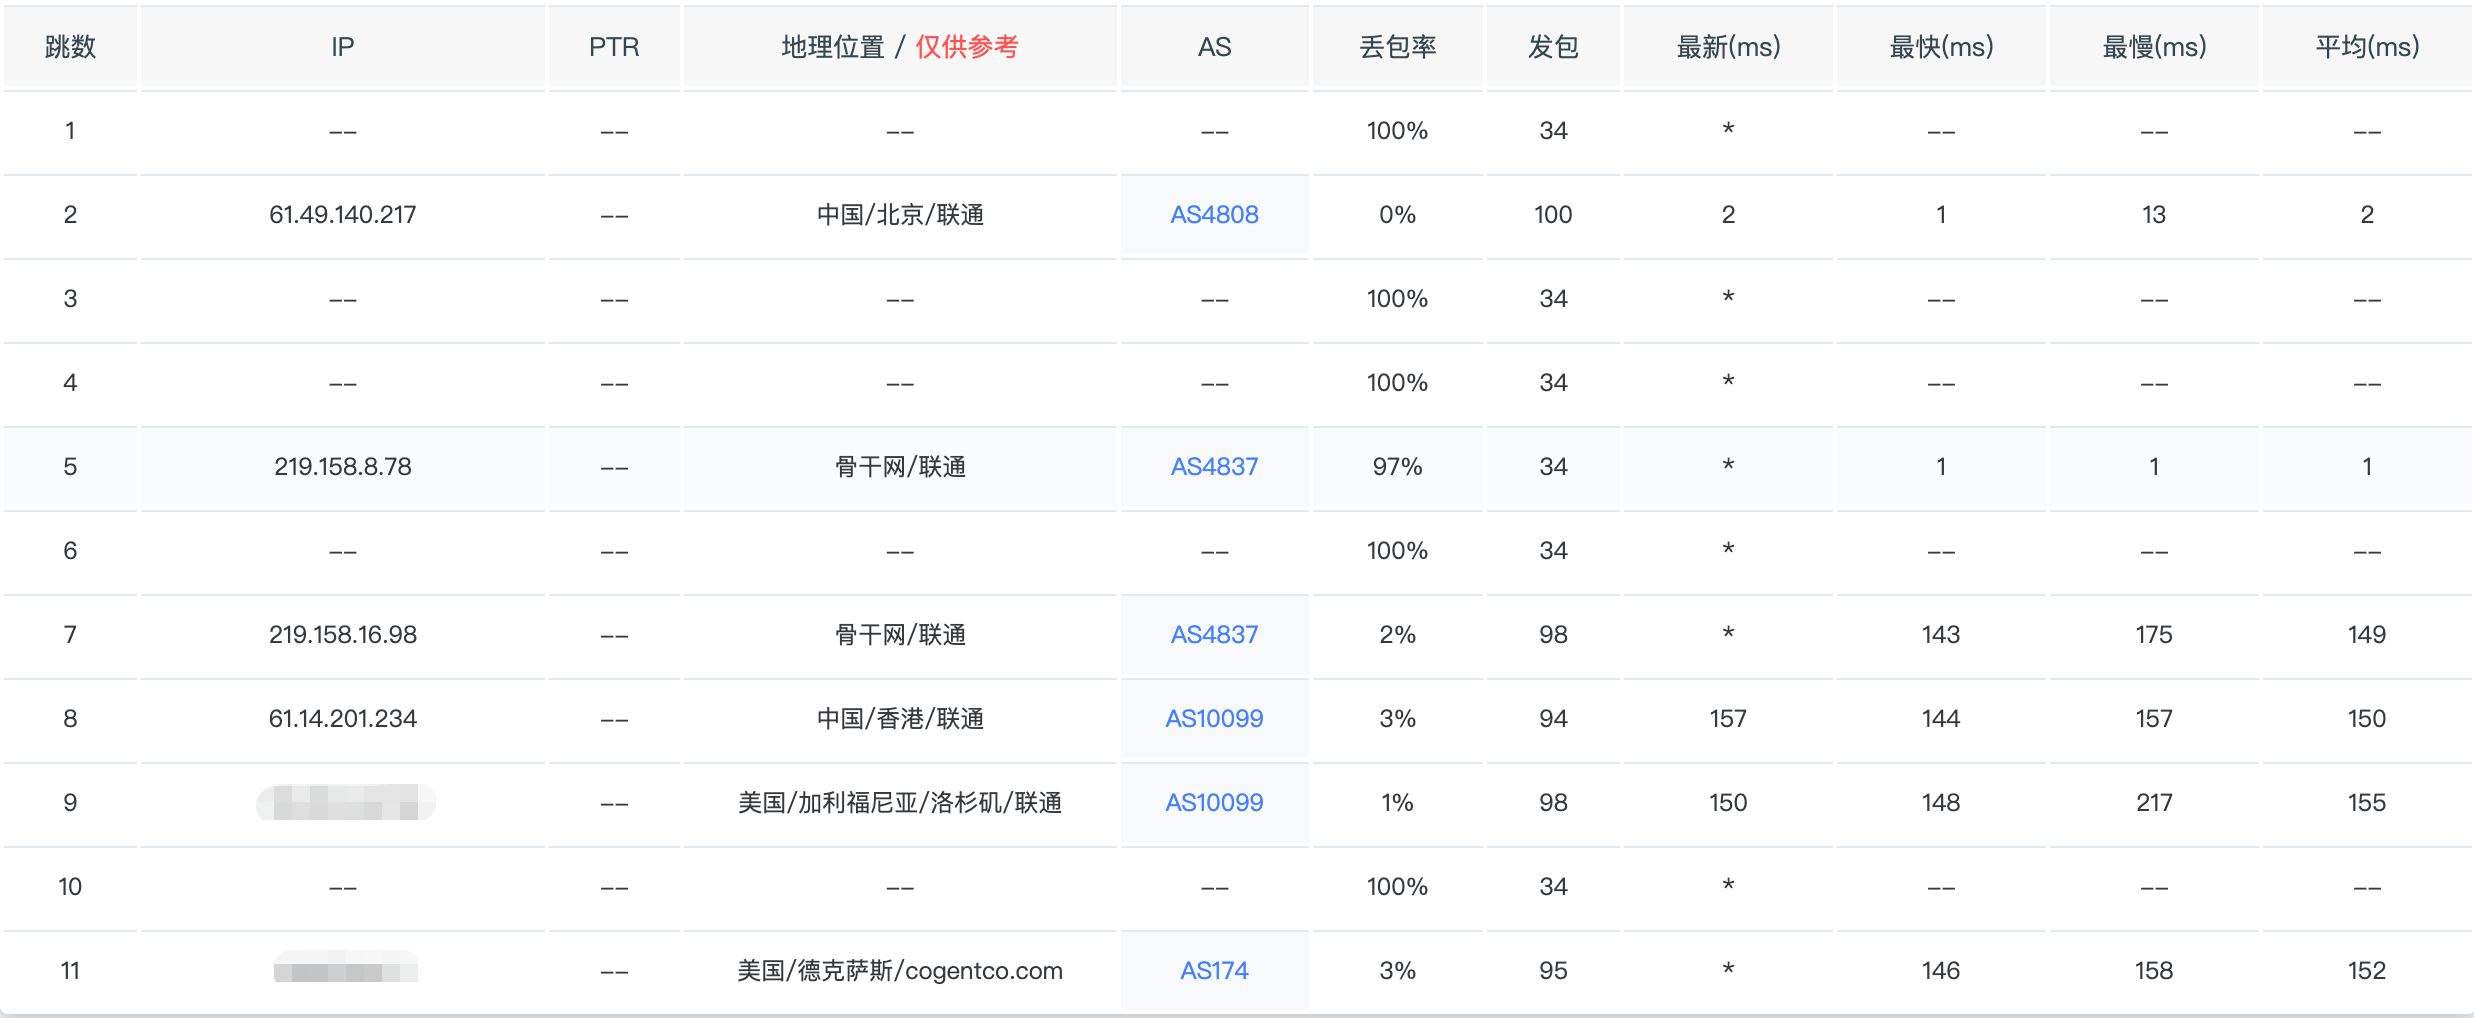This screenshot has width=2474, height=1018.
Task: Click the 最快(ms) column header
Action: 1941,47
